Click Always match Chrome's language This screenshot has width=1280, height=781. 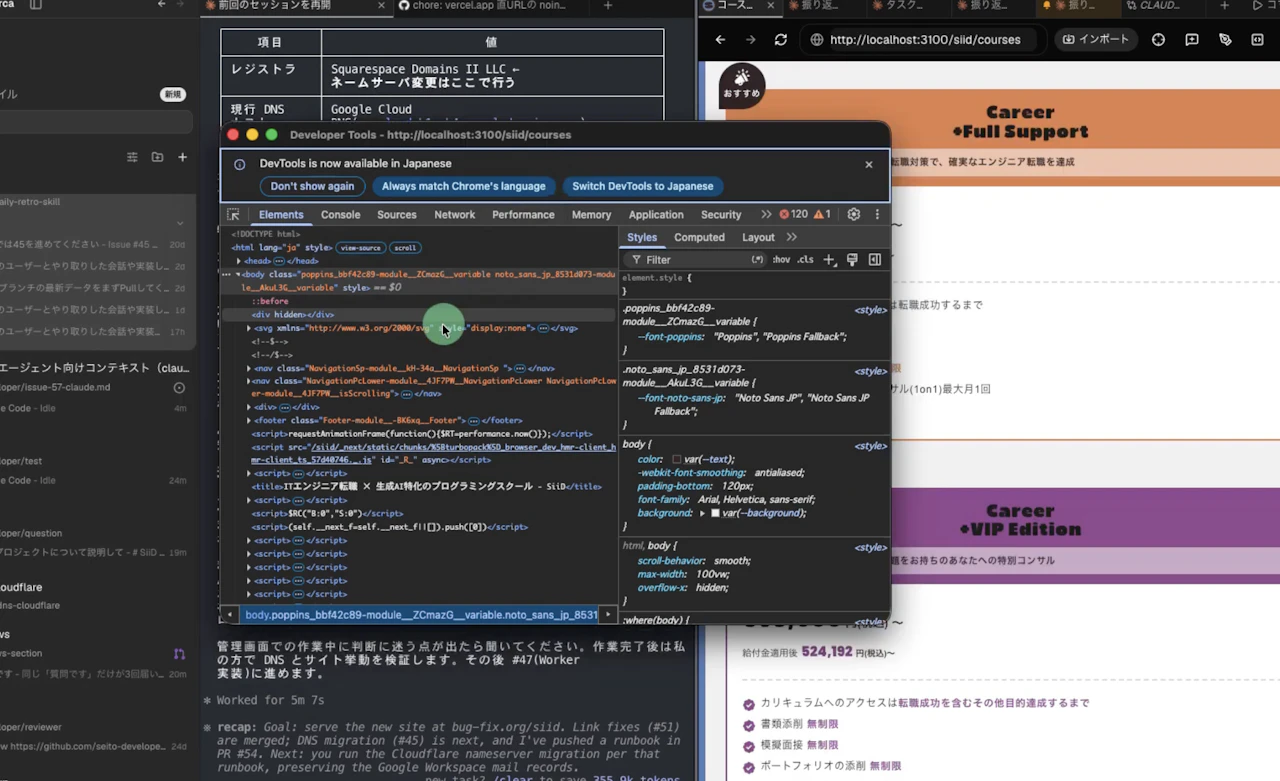tap(463, 186)
